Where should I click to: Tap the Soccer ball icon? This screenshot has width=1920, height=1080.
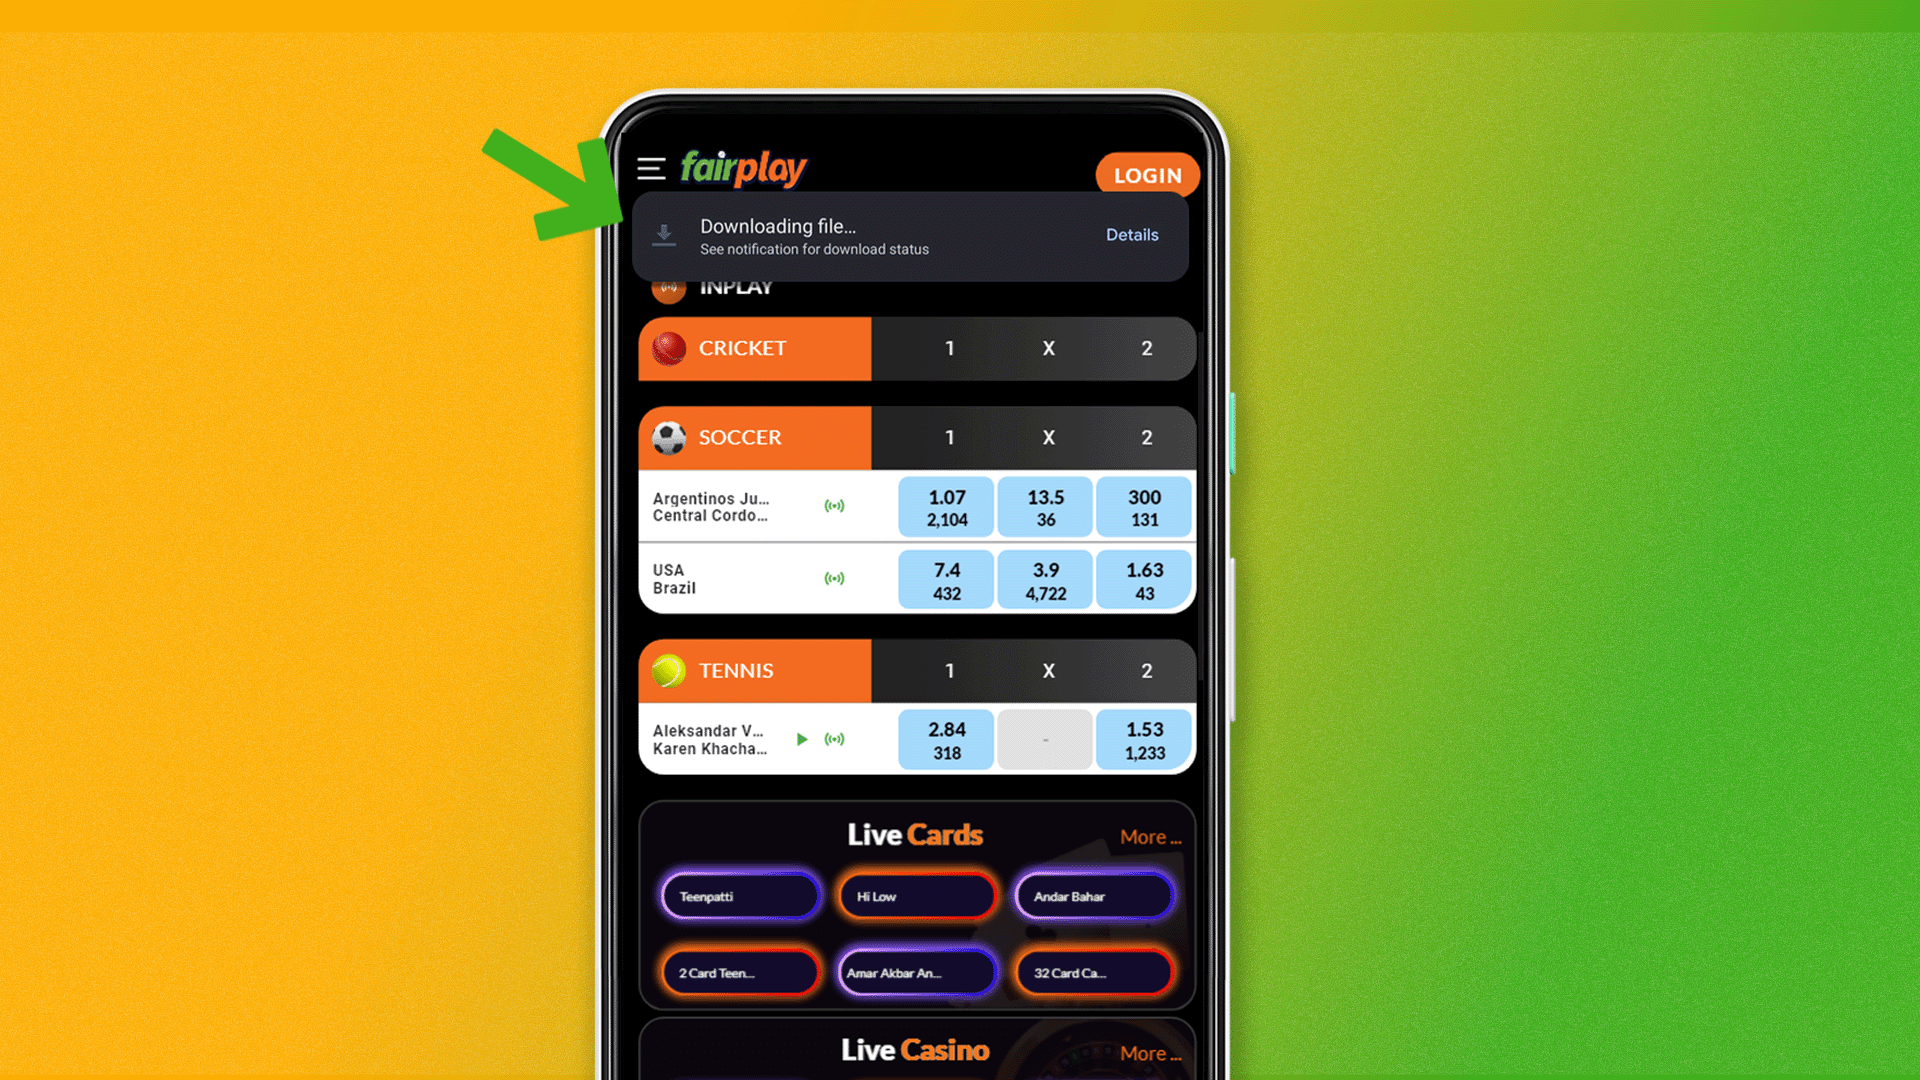tap(667, 436)
